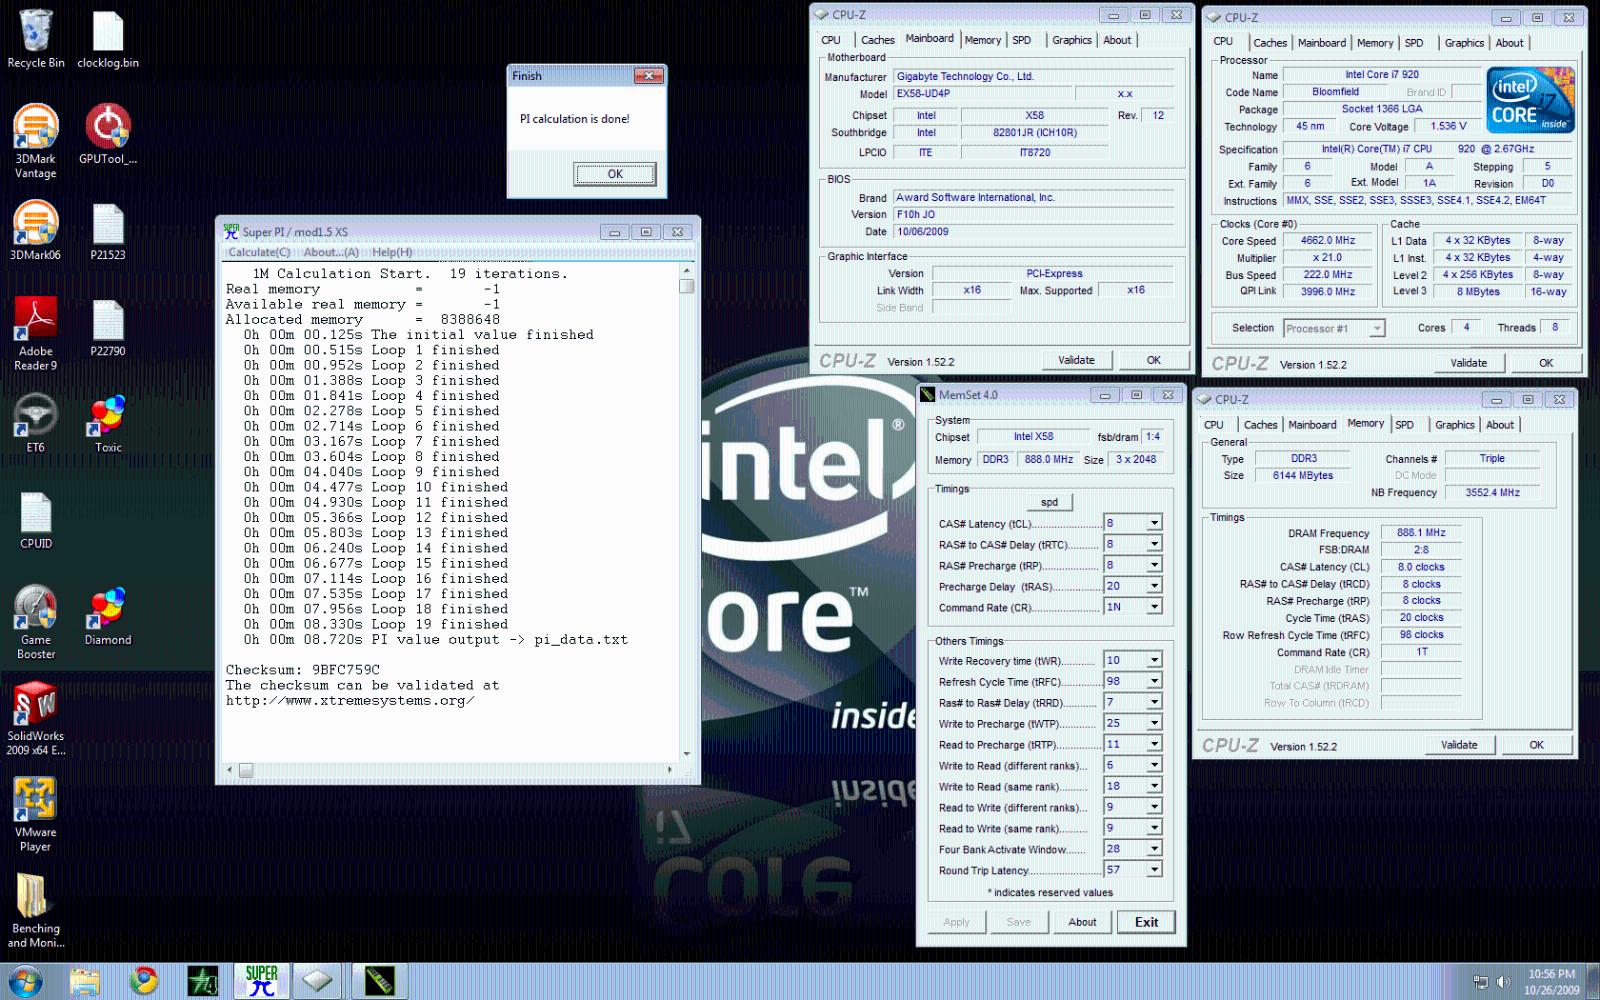The image size is (1600, 1000).
Task: Open the Recycle Bin desktop icon
Action: coord(36,40)
